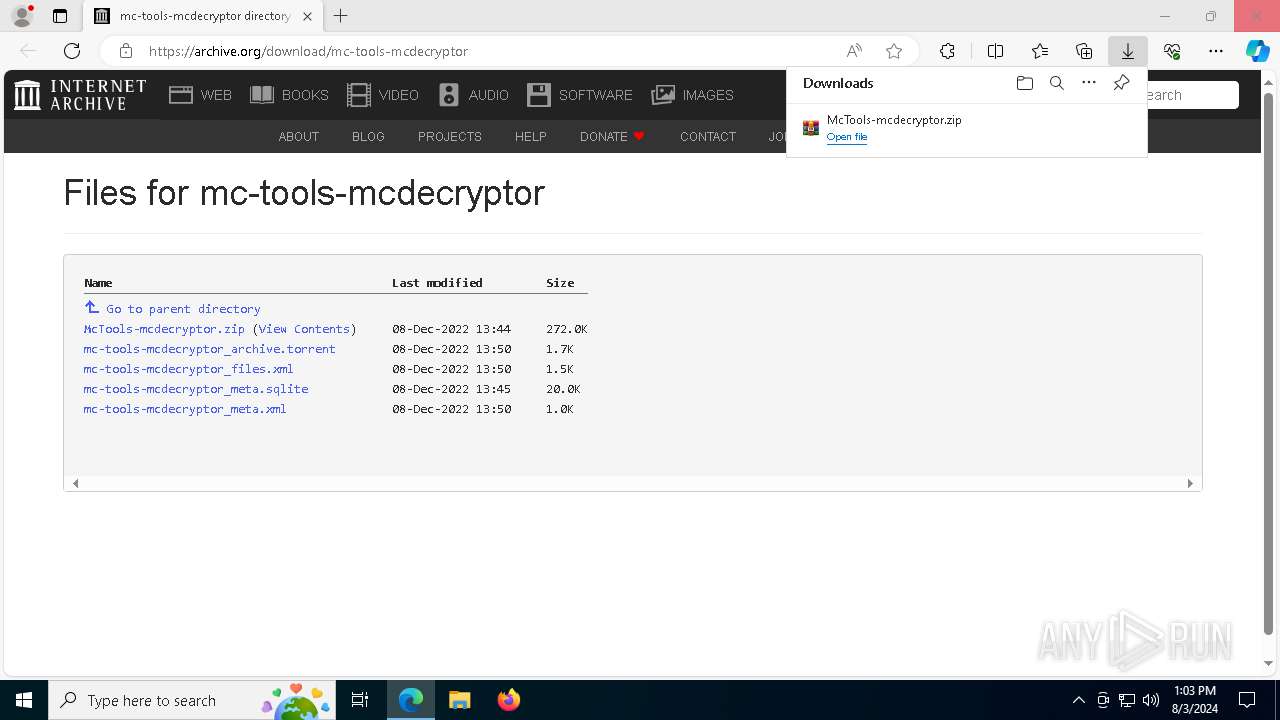
Task: Download McTools-mcdecryptor.zip from file list
Action: [164, 329]
